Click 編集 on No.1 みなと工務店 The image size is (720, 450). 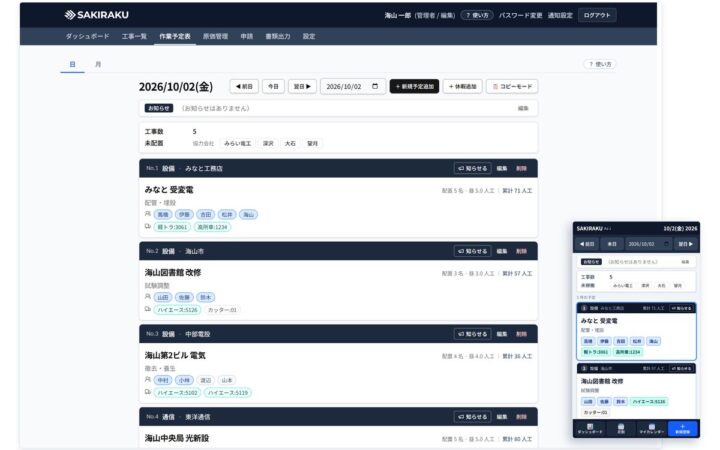(502, 169)
